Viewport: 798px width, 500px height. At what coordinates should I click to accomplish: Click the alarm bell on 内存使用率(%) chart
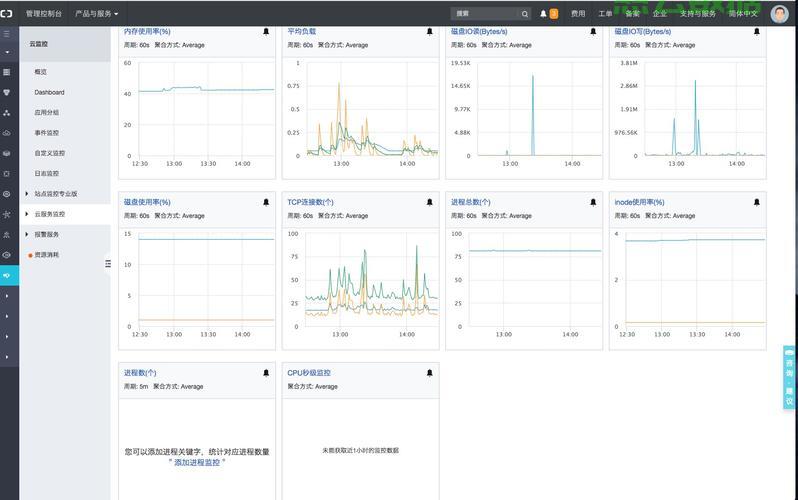[266, 32]
